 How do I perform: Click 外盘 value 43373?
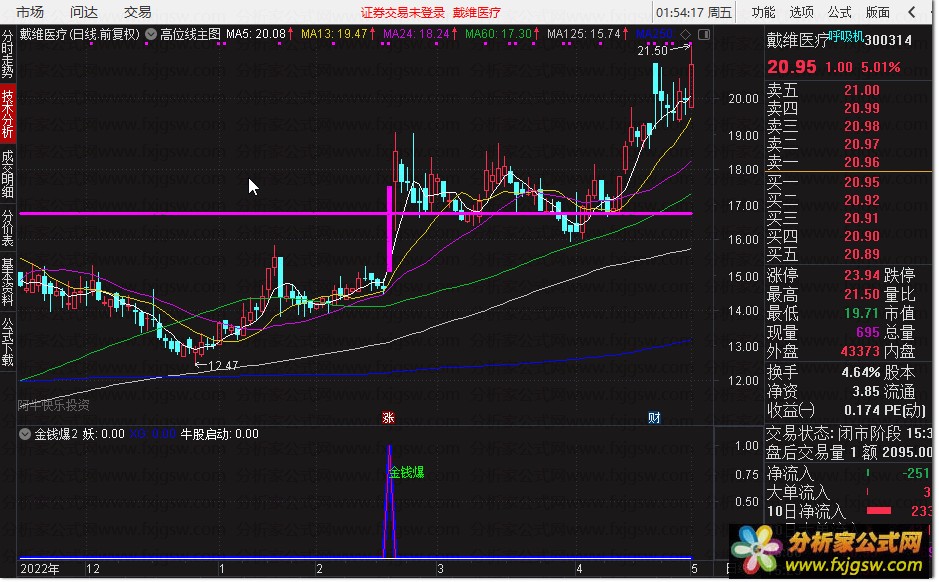coord(860,351)
